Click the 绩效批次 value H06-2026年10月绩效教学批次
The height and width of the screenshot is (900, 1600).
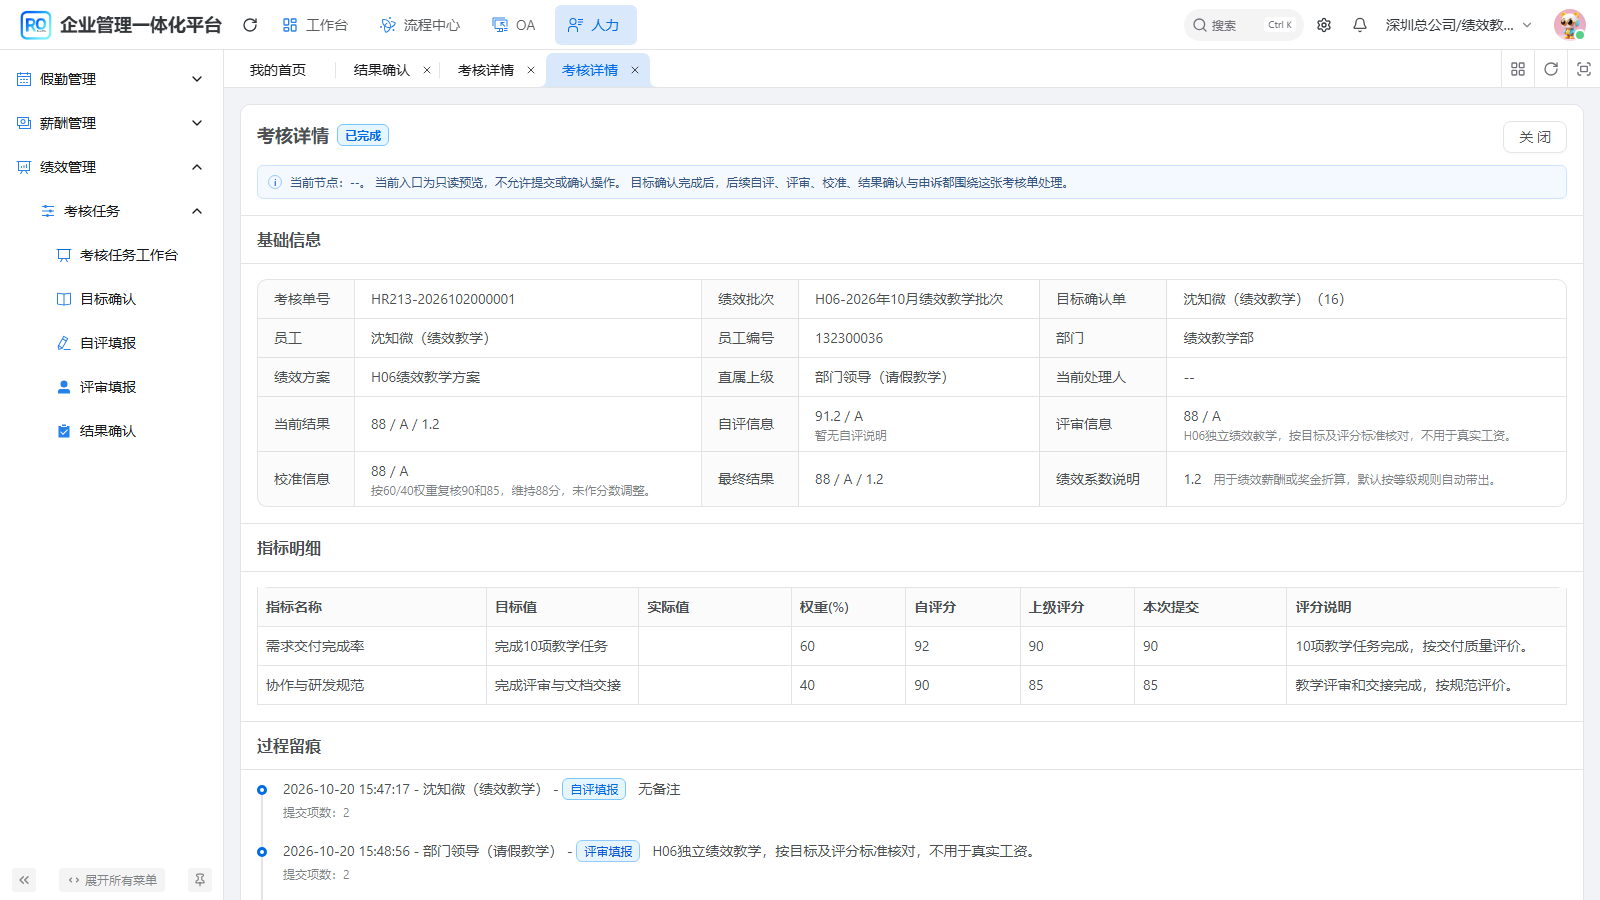tap(909, 299)
